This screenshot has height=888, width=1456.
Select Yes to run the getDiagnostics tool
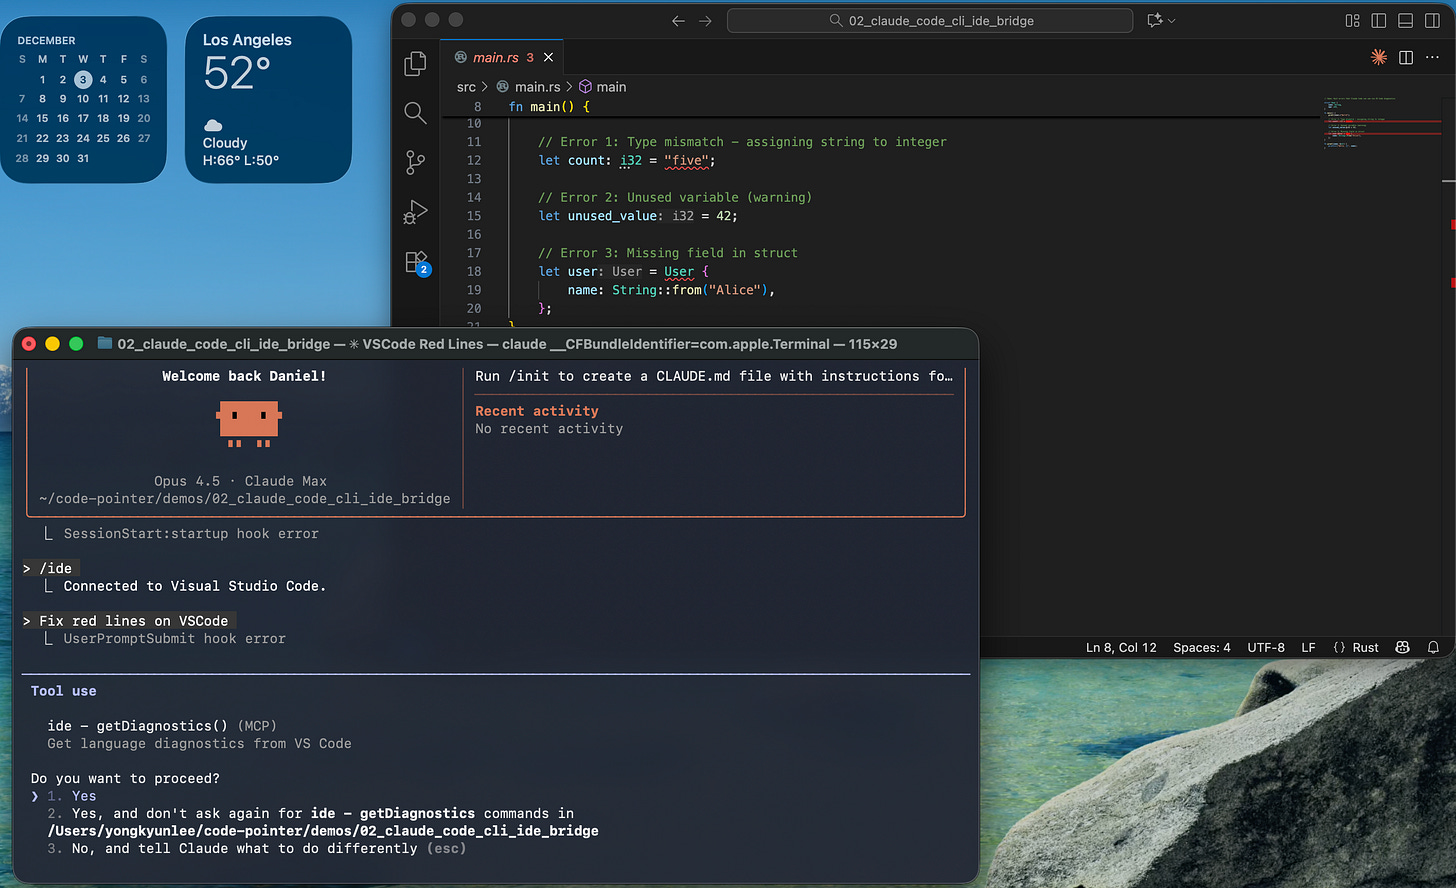click(83, 795)
